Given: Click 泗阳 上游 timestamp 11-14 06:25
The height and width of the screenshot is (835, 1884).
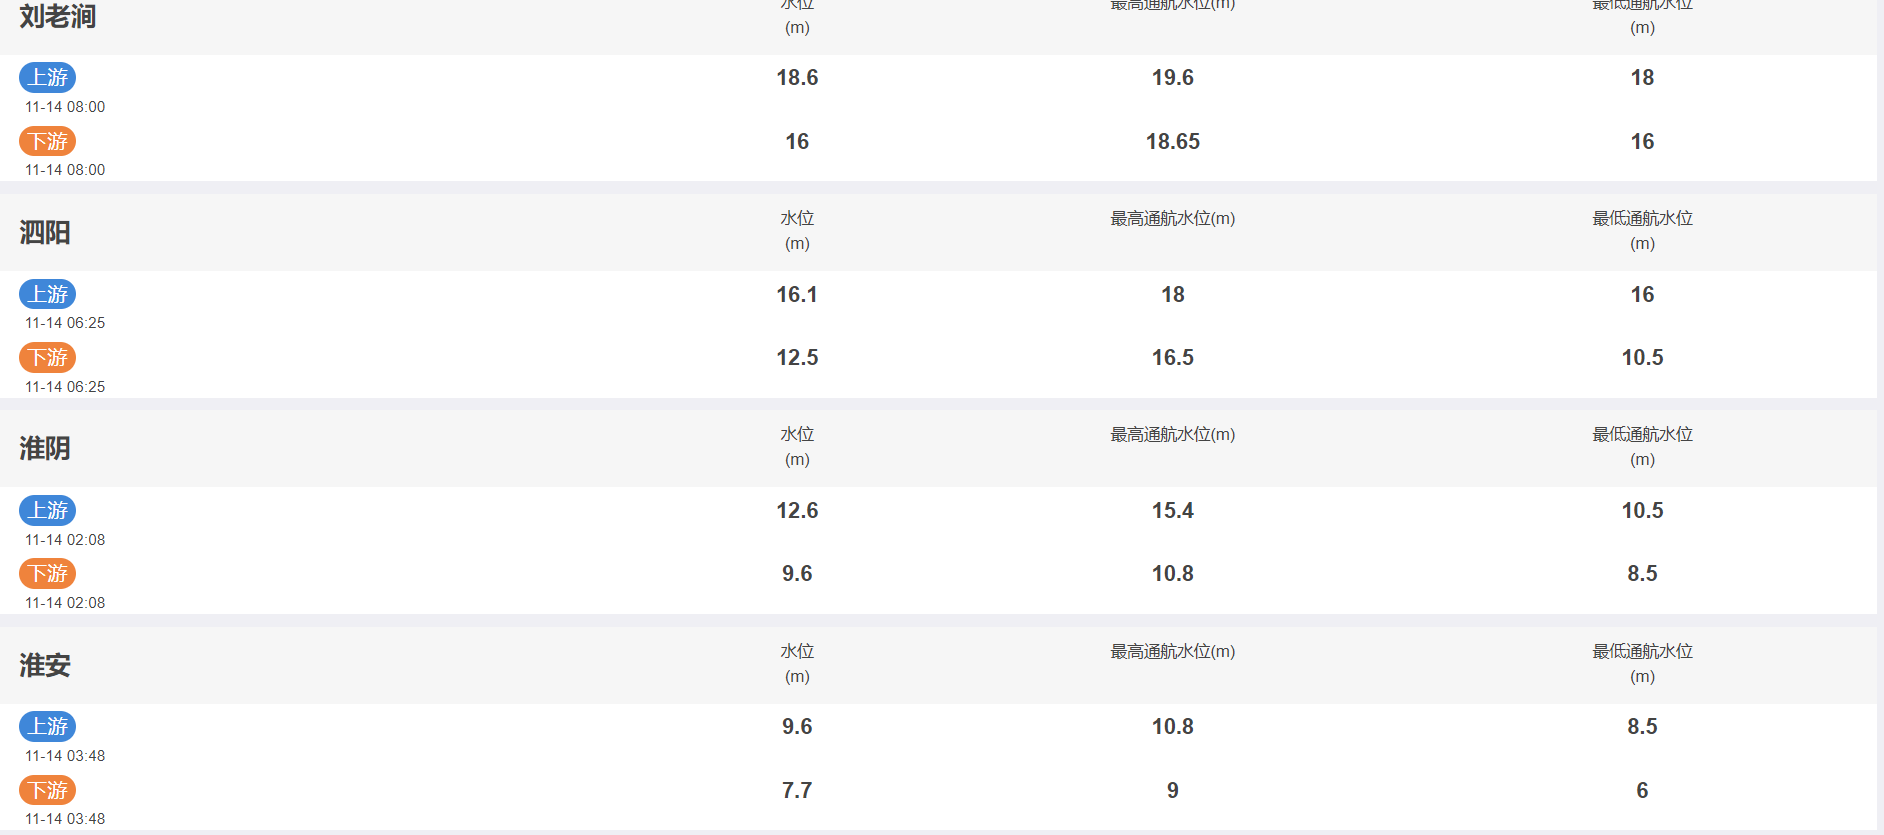Looking at the screenshot, I should 65,323.
